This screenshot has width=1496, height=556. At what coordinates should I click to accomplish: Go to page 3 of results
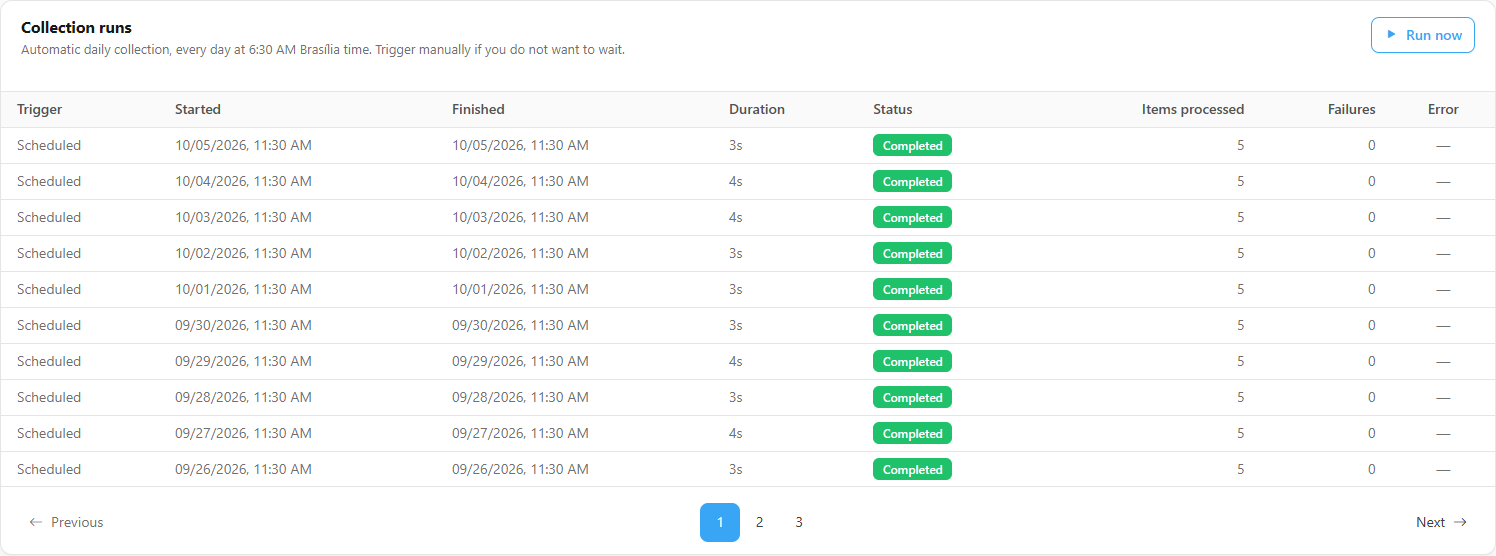click(799, 522)
